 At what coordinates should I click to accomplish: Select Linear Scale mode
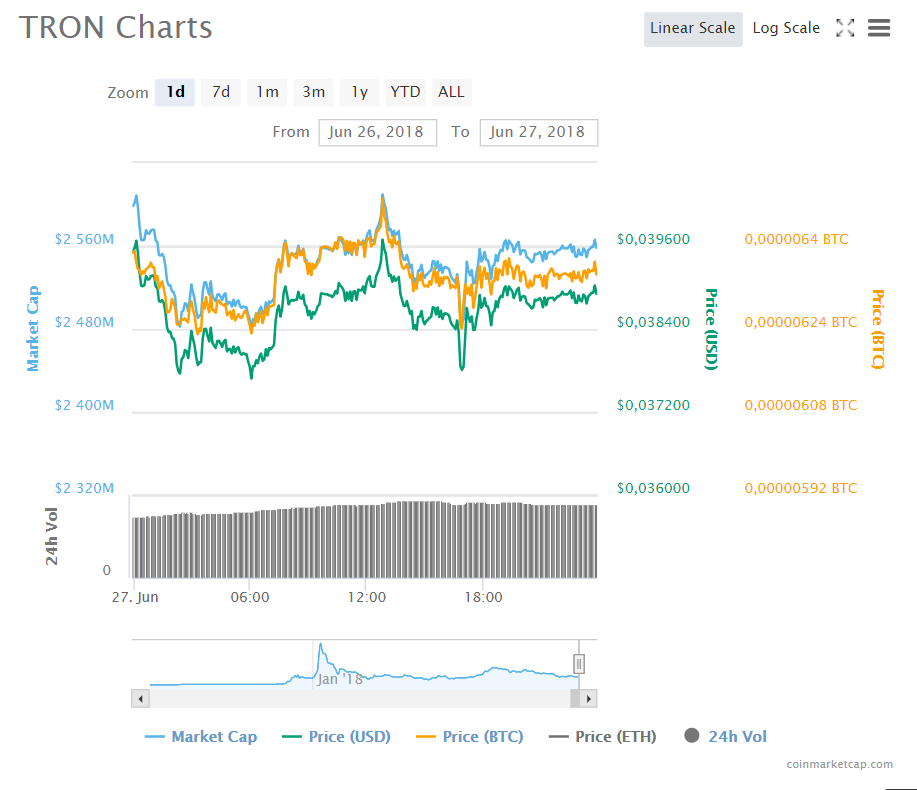pyautogui.click(x=693, y=28)
